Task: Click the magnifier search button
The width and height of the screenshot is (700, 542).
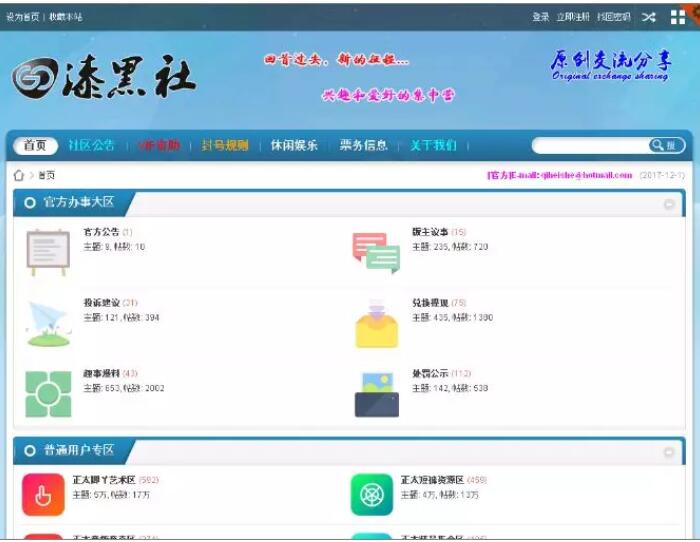Action: point(667,145)
